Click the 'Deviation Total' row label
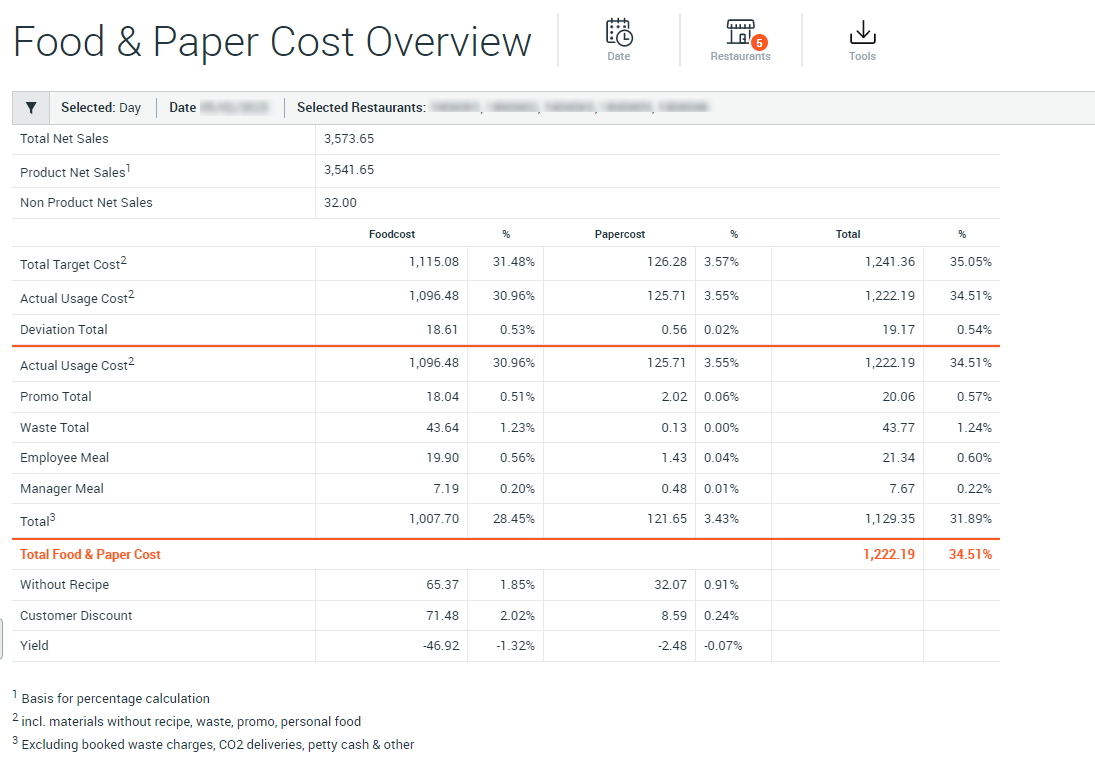 point(64,330)
